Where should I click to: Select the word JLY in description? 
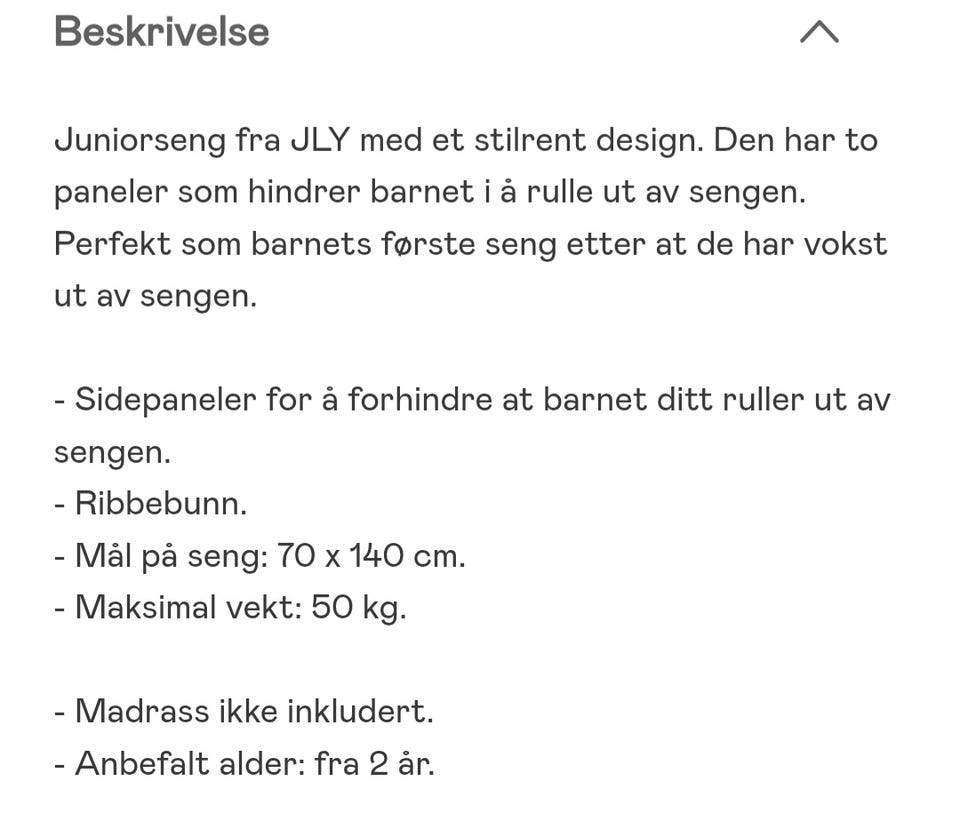320,140
